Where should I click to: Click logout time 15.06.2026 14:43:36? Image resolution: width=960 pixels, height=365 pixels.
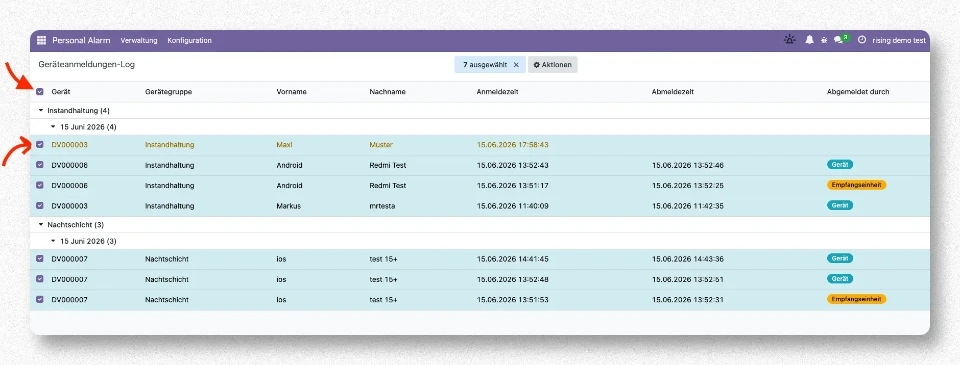coord(688,259)
